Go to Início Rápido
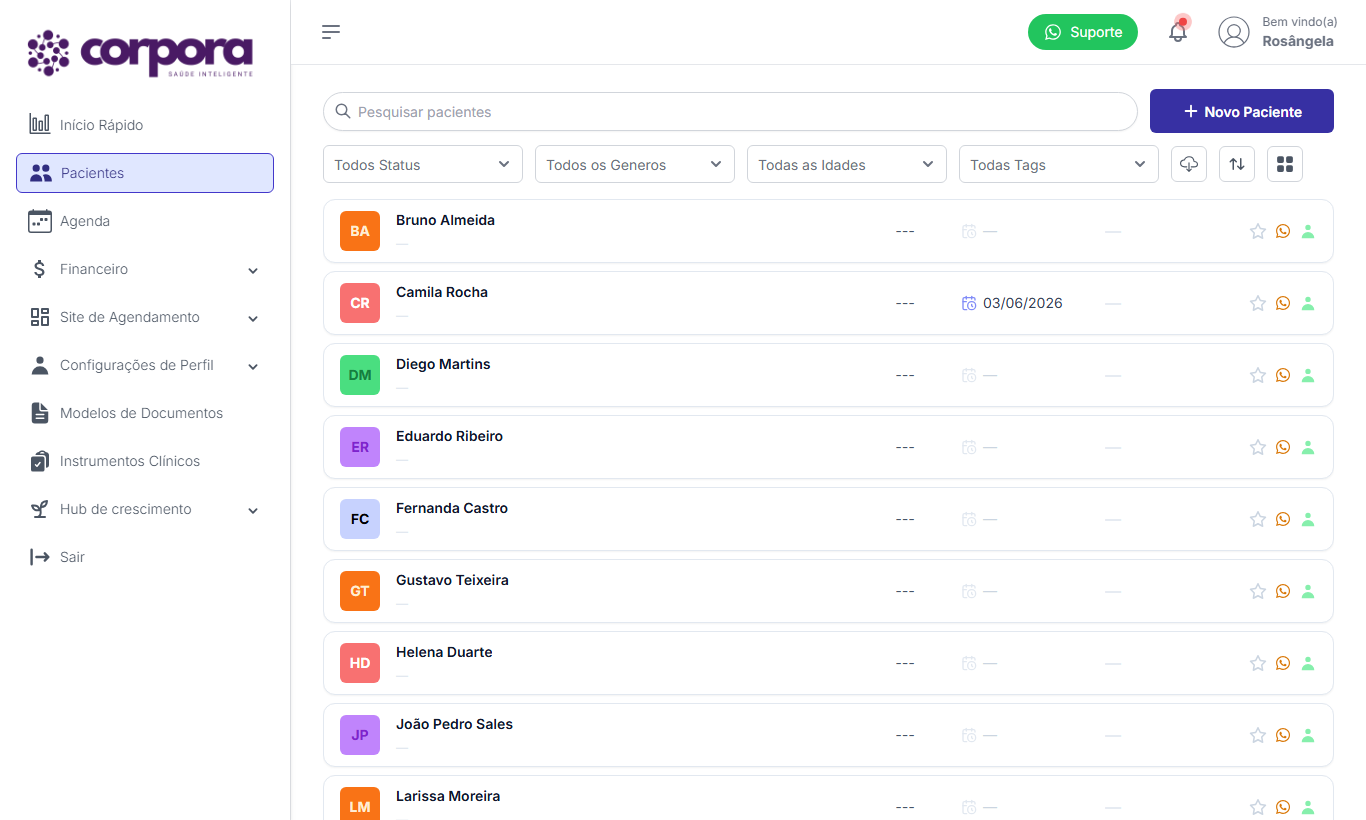This screenshot has width=1366, height=820. click(145, 125)
